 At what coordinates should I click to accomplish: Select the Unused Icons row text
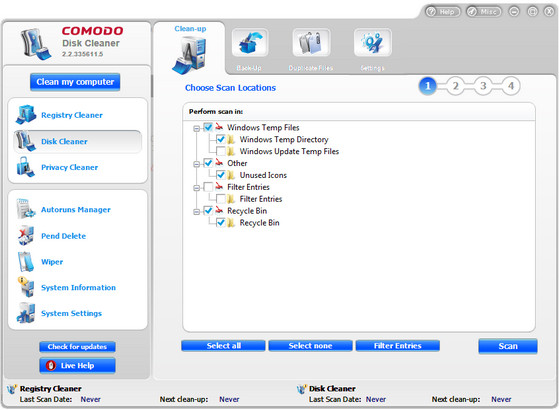[263, 175]
